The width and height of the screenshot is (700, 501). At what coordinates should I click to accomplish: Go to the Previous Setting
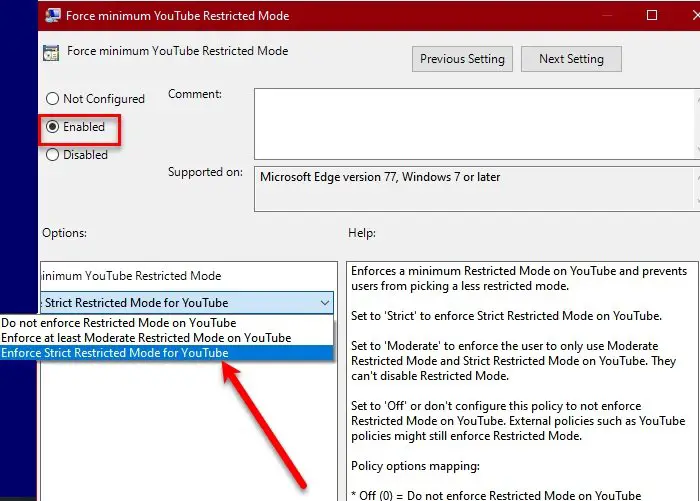pos(462,59)
